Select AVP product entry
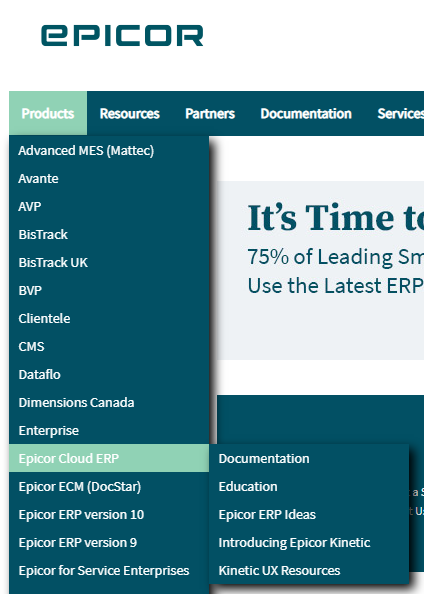Screen dimensions: 424x594 (x=109, y=206)
